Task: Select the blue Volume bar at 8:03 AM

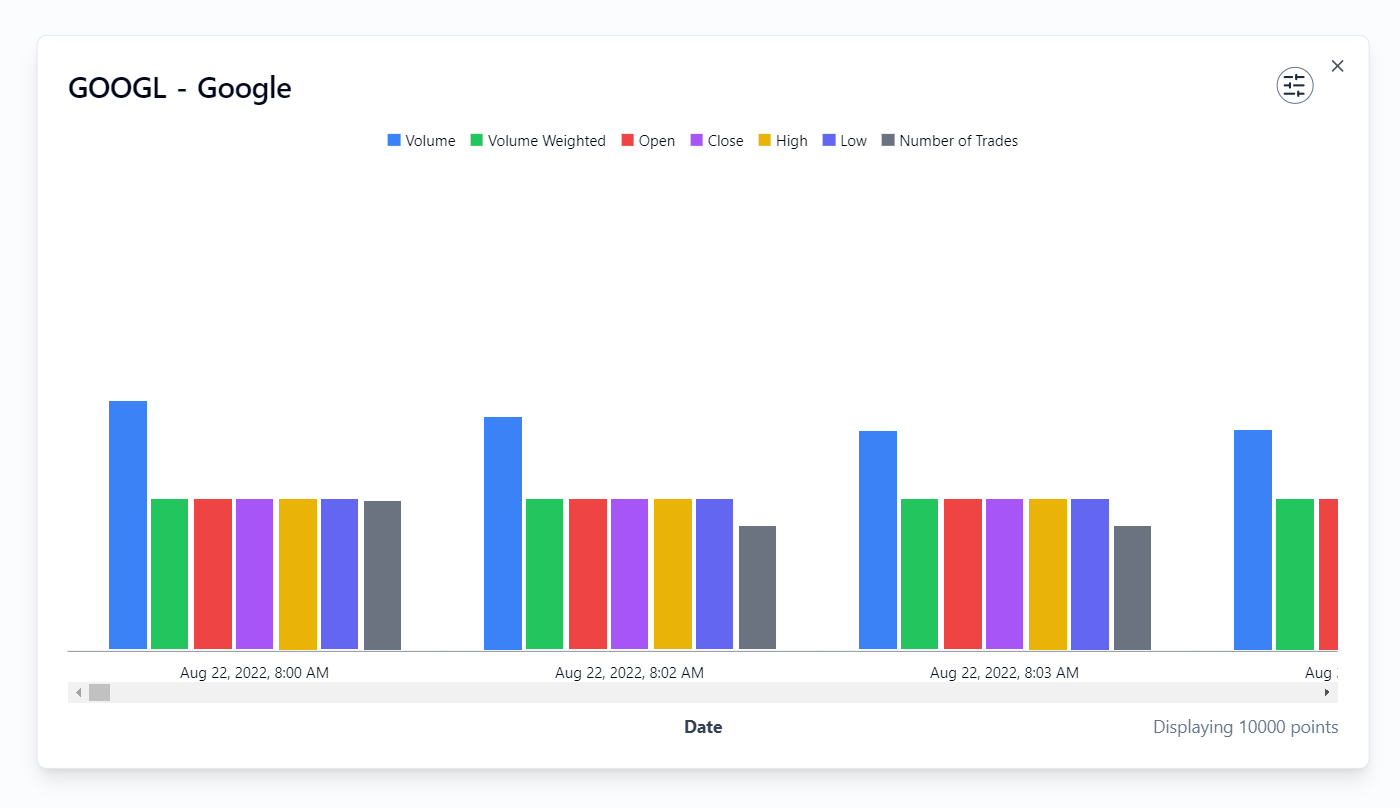Action: pyautogui.click(x=878, y=540)
